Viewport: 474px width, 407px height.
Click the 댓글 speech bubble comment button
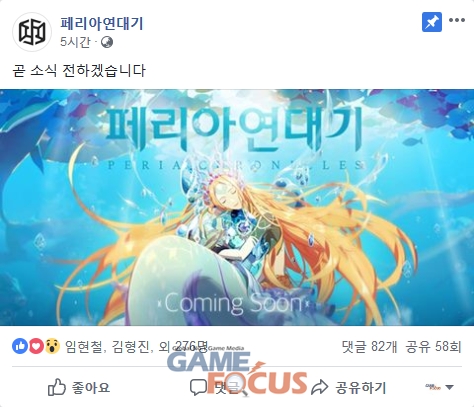215,387
